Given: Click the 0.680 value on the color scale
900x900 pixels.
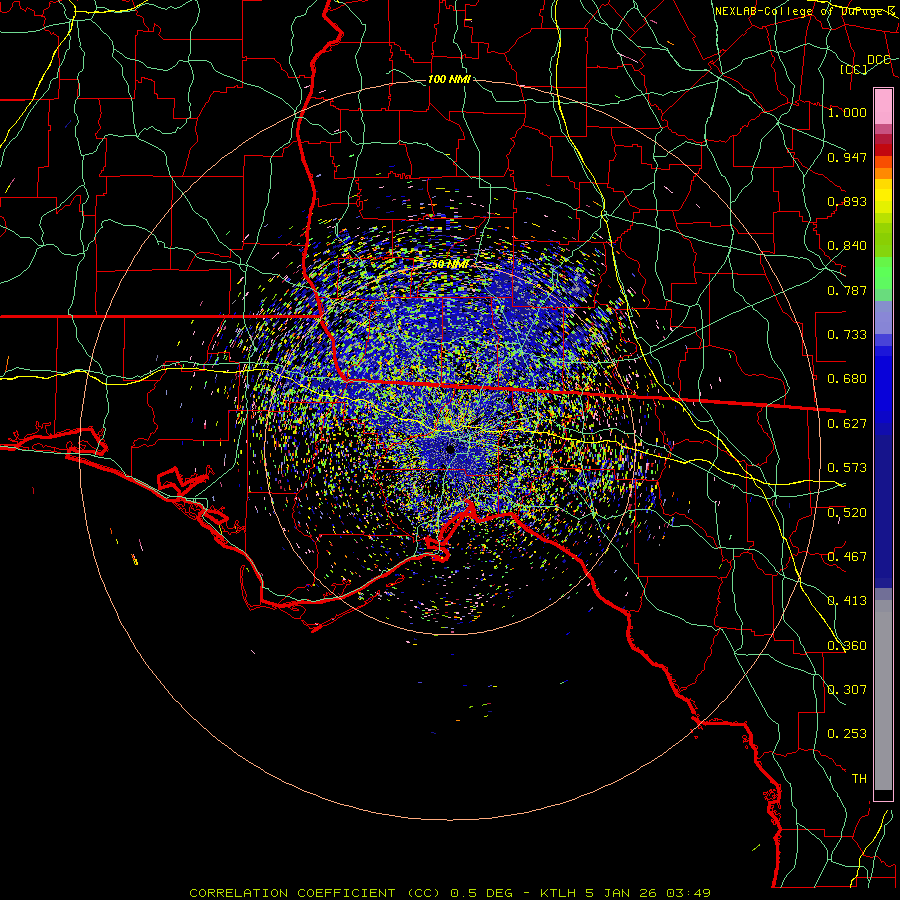Looking at the screenshot, I should tap(847, 379).
